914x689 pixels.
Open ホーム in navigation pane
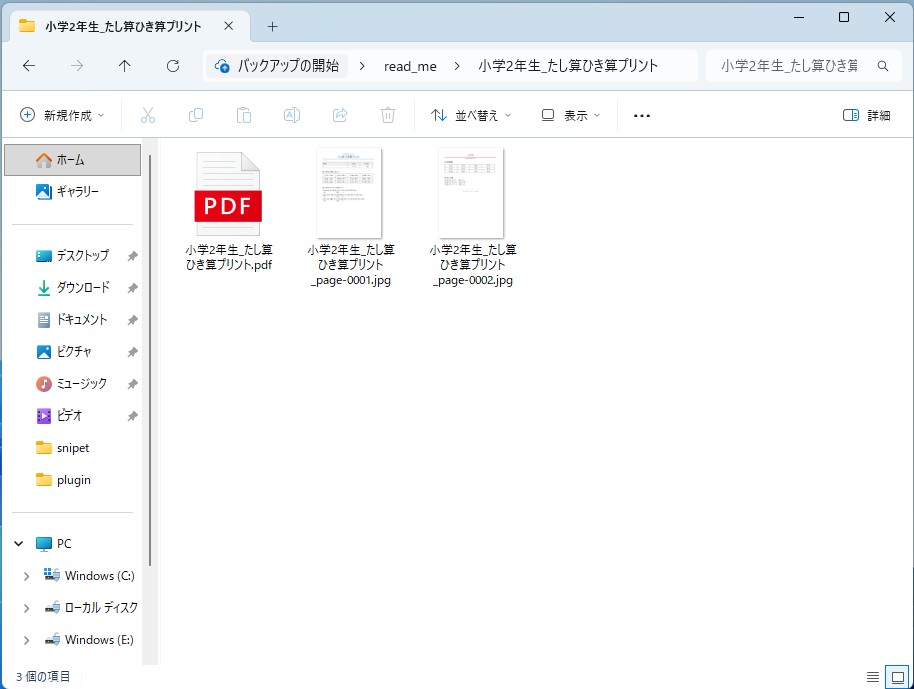(72, 160)
